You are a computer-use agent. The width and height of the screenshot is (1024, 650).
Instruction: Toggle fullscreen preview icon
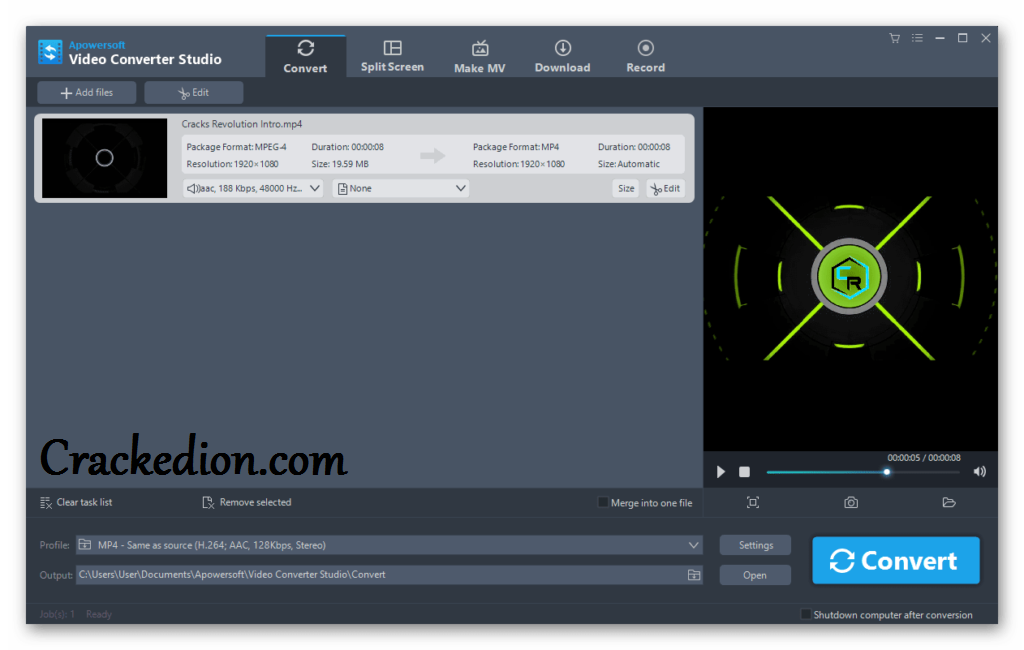click(x=753, y=502)
